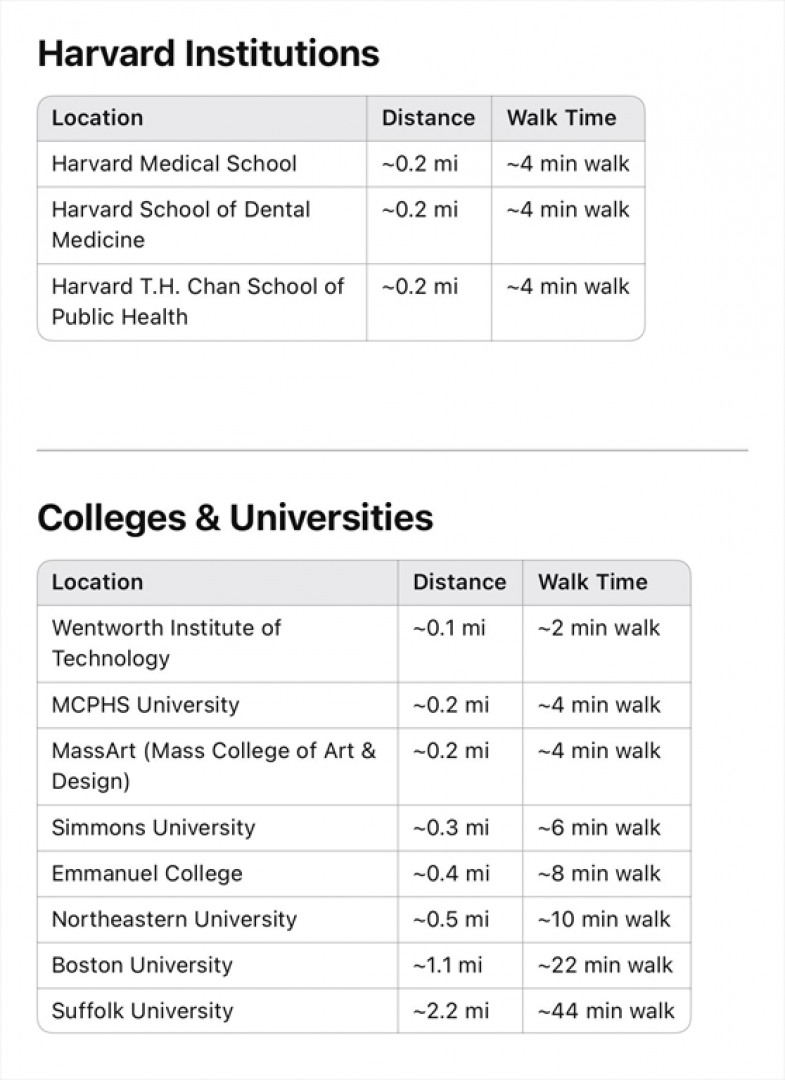Select the Emmanuel College row
Viewport: 785px width, 1080px height.
click(x=364, y=873)
